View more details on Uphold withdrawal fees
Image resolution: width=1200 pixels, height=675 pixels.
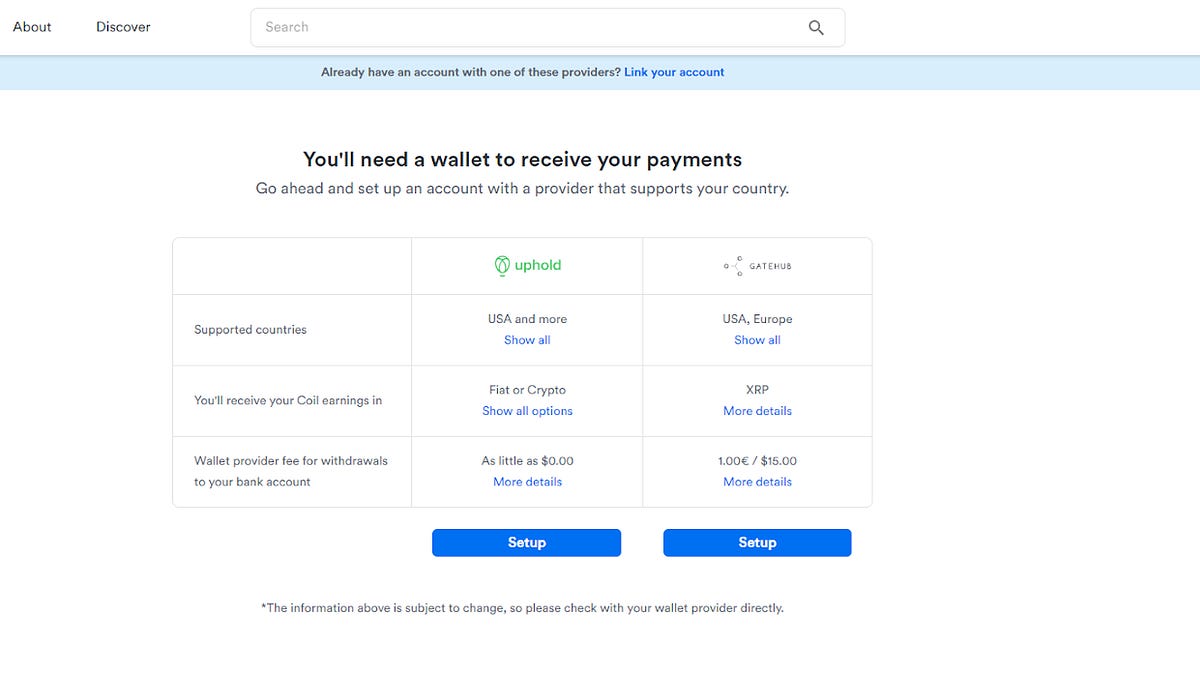click(x=527, y=482)
